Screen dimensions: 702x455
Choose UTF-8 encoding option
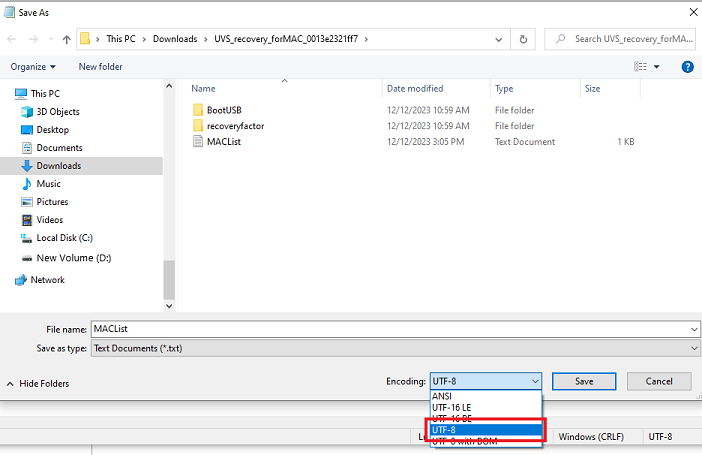click(x=486, y=430)
